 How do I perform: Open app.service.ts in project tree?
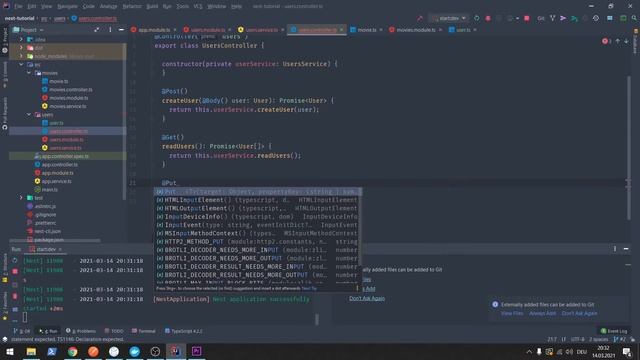[x=53, y=181]
